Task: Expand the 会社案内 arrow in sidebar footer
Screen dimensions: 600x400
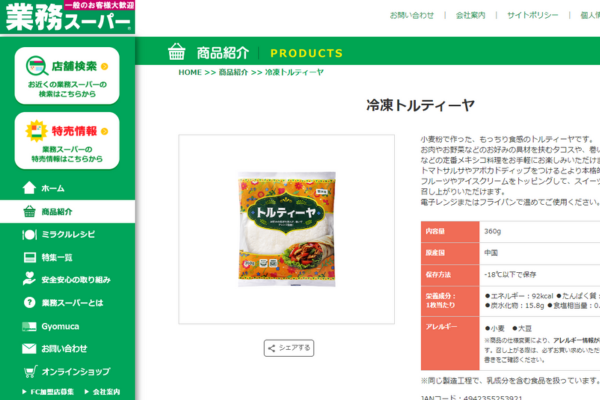Action: click(x=86, y=392)
